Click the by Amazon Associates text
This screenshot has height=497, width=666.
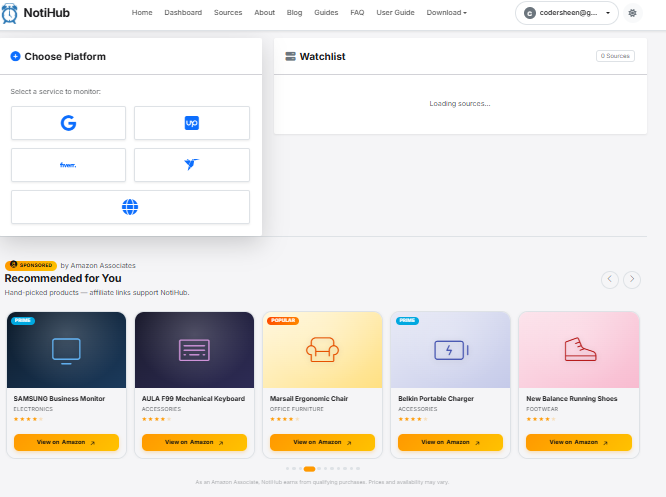pyautogui.click(x=98, y=265)
